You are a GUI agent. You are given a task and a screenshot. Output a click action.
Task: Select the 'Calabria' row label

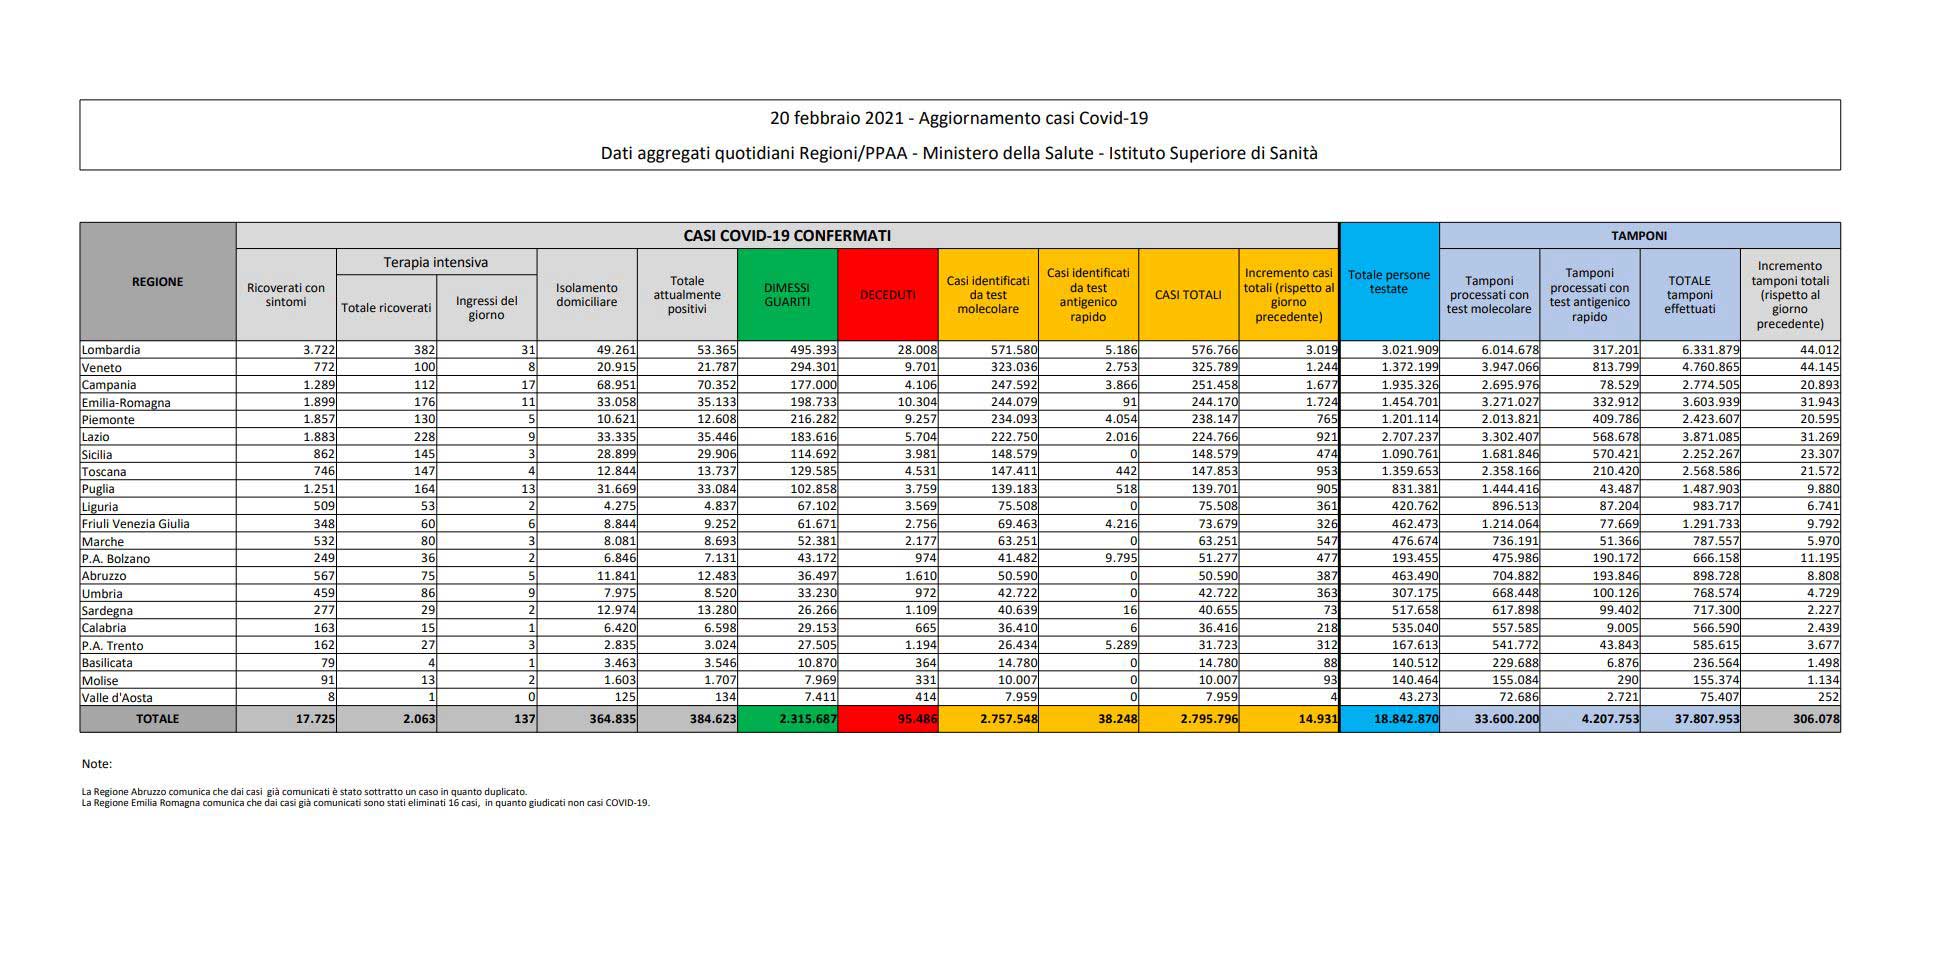coord(104,628)
